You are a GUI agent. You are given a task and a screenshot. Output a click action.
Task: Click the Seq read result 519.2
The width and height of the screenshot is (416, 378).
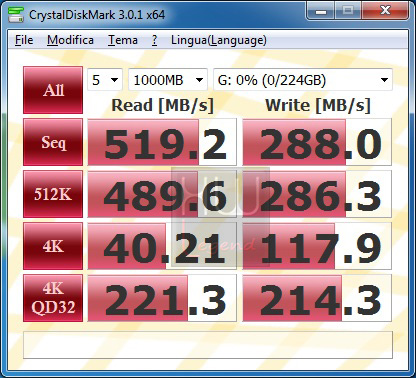[162, 142]
